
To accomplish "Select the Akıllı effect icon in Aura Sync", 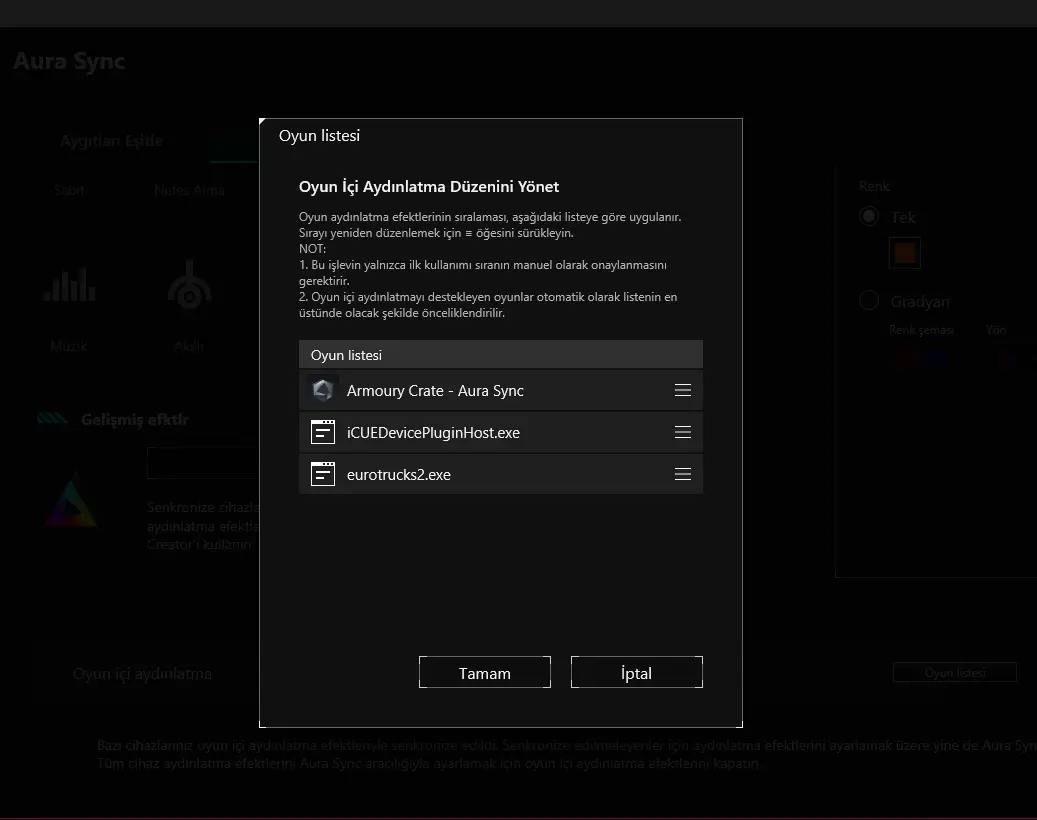I will pos(190,286).
